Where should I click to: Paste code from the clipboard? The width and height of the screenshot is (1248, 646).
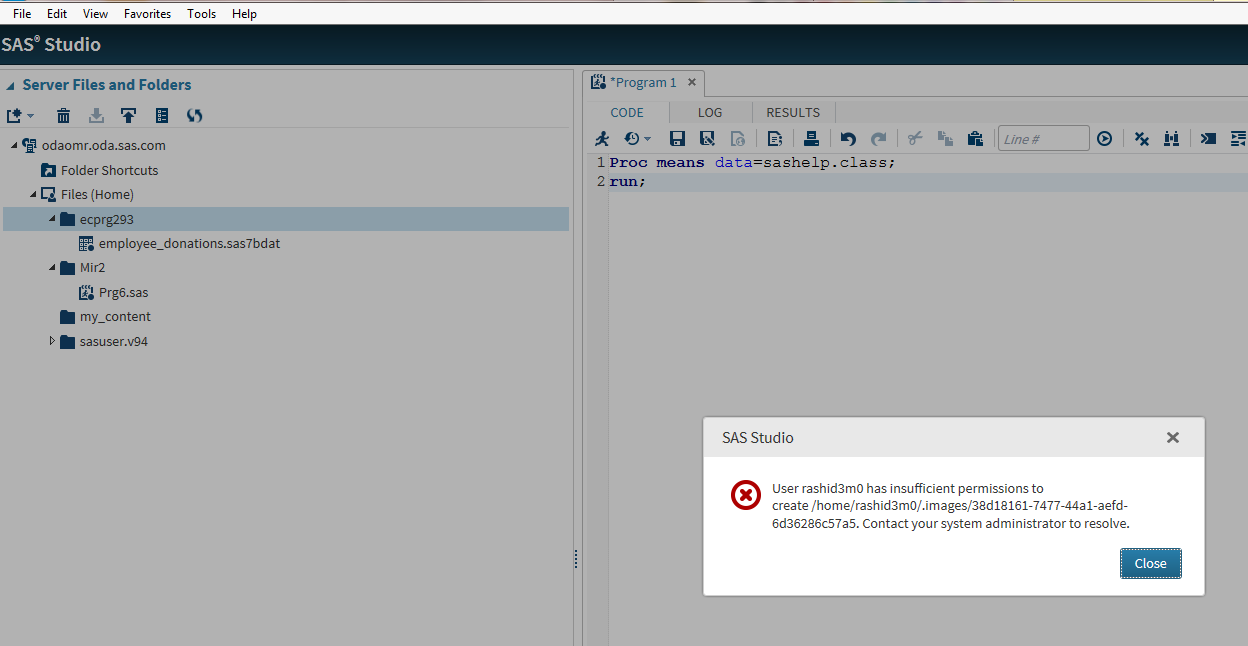click(975, 138)
